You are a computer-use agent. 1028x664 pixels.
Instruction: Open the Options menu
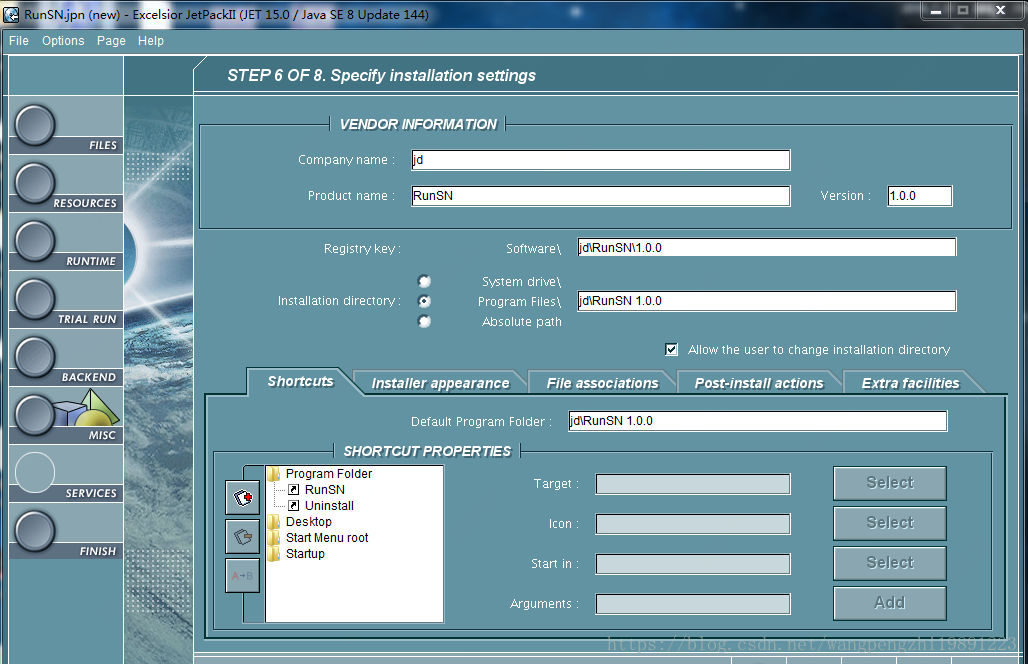pyautogui.click(x=63, y=41)
